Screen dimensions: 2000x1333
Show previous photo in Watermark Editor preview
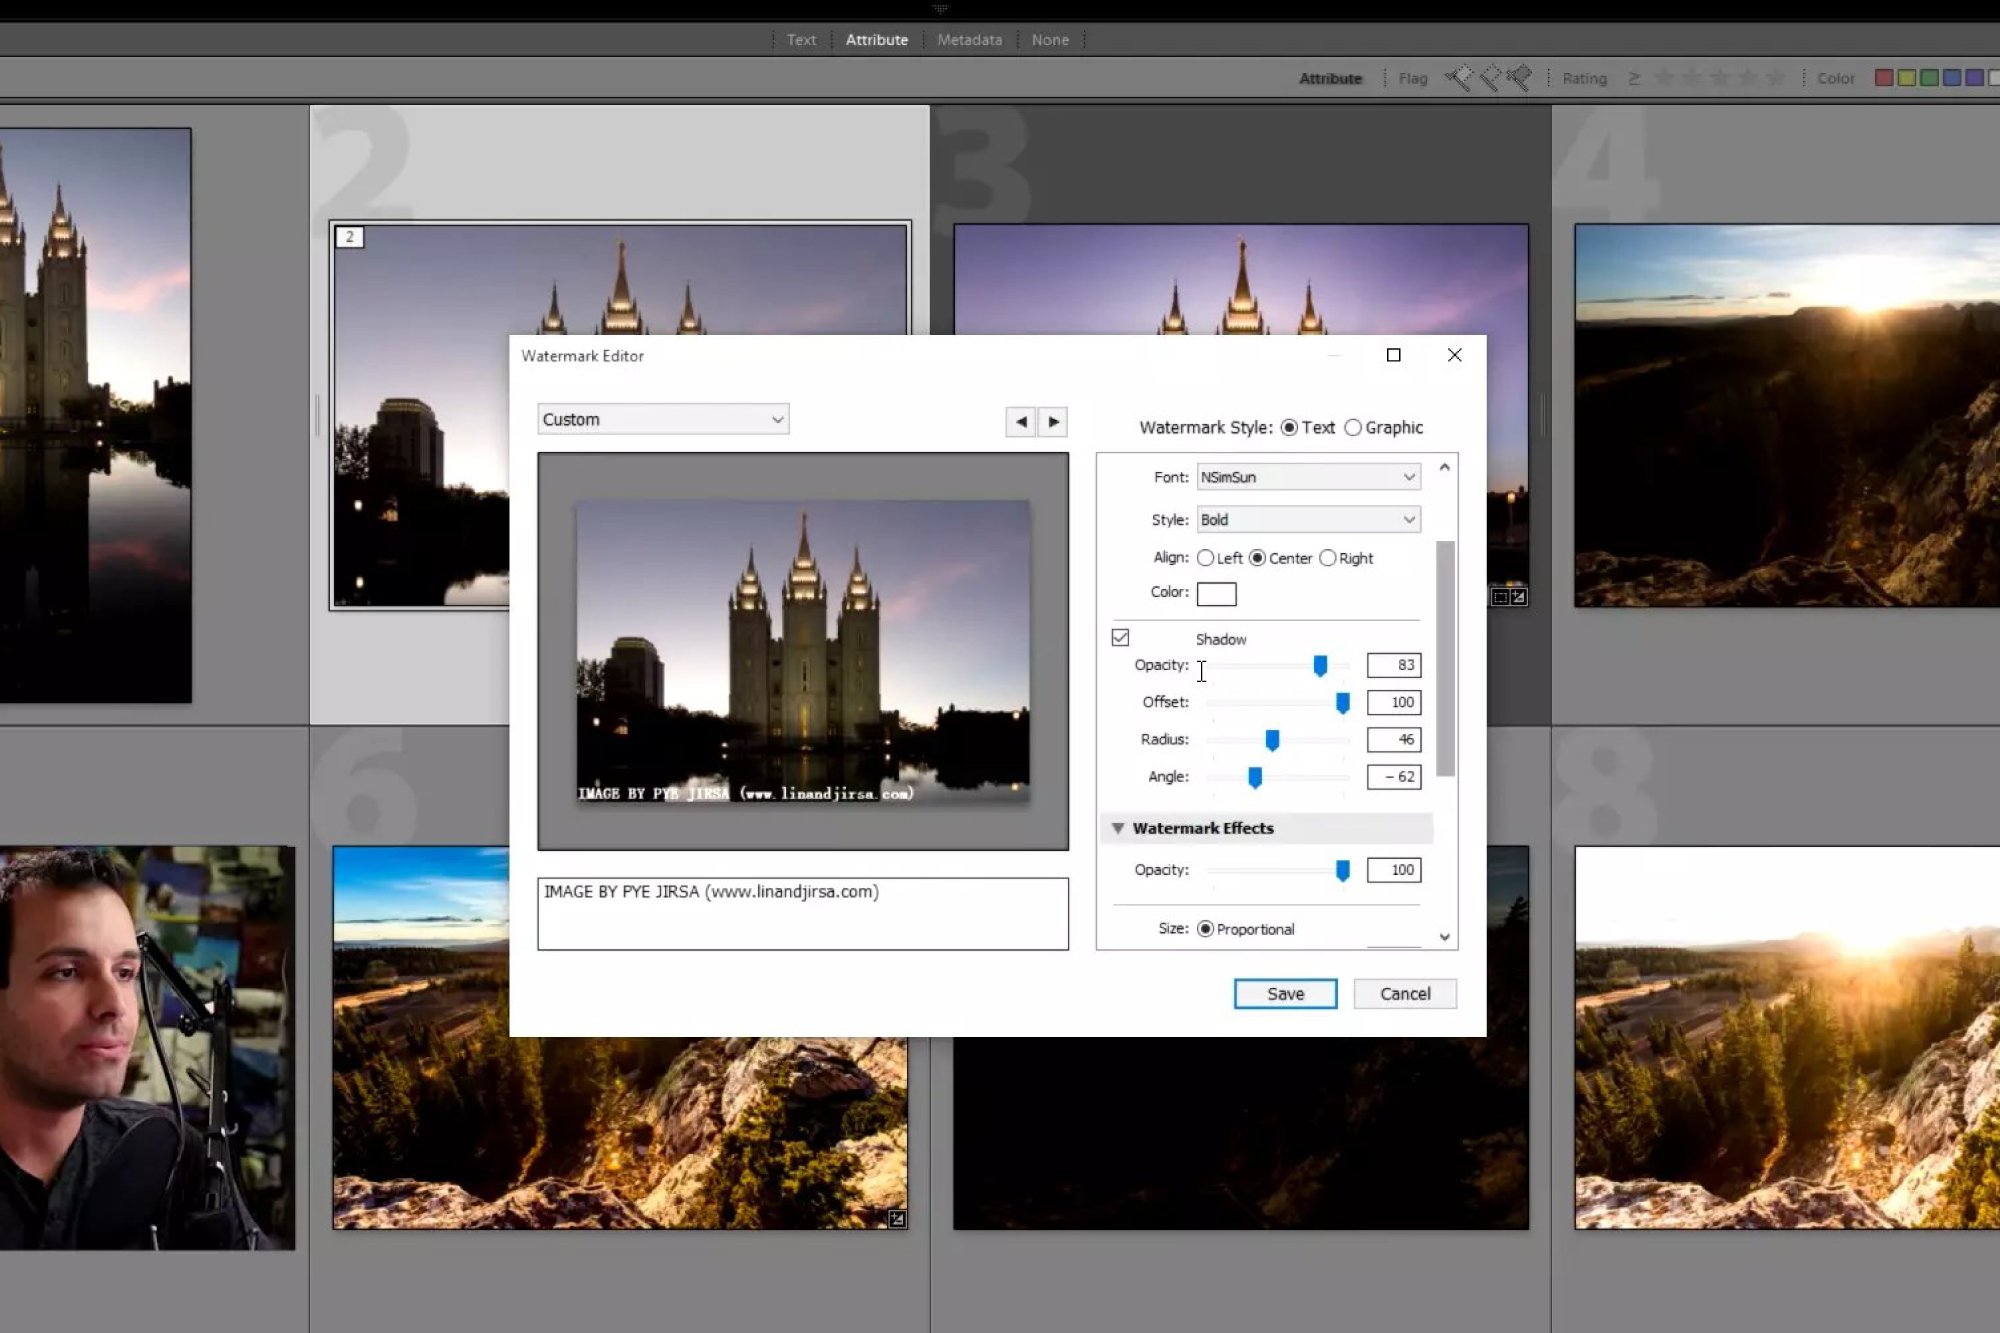pos(1021,422)
